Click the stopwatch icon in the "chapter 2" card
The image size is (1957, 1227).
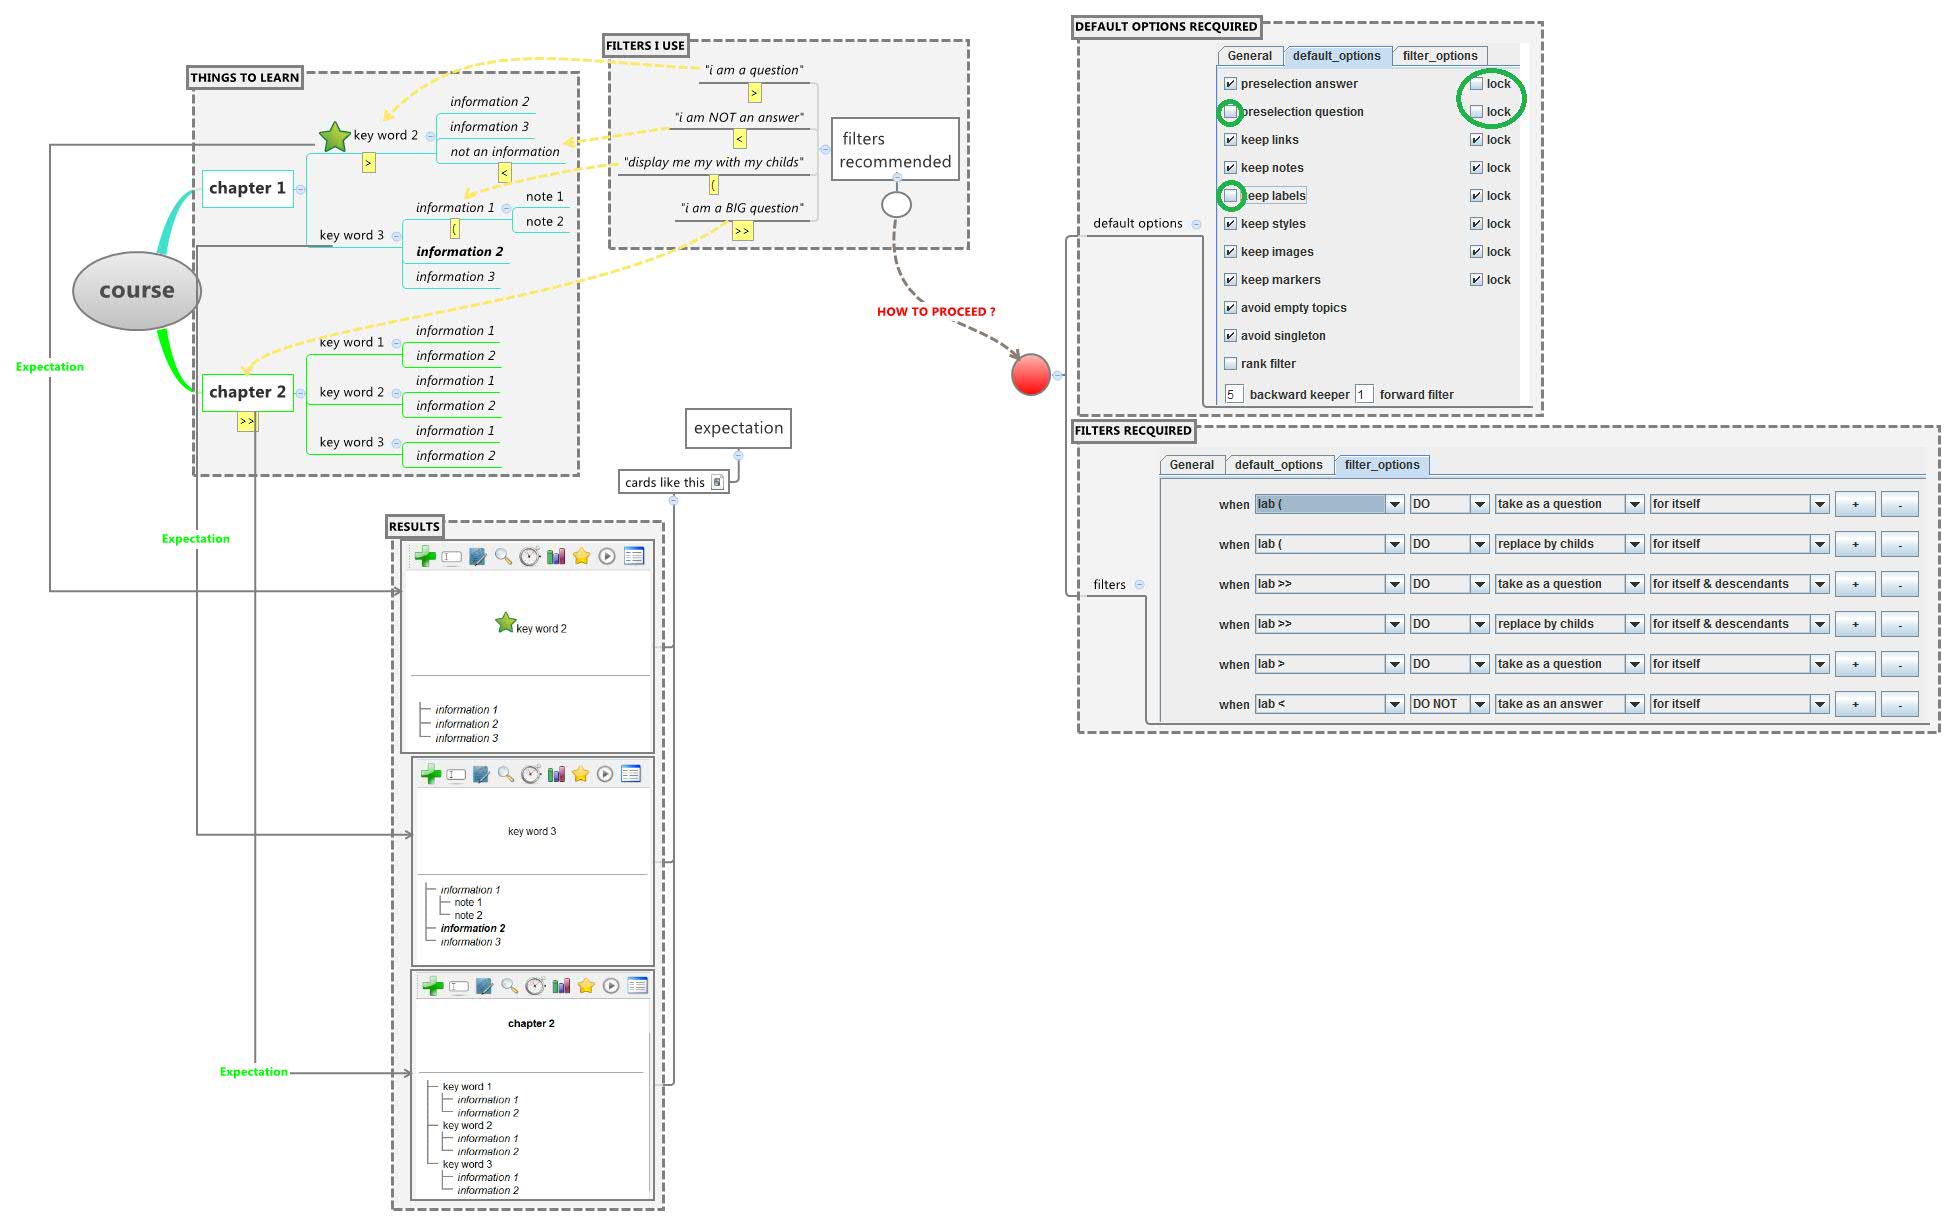535,986
